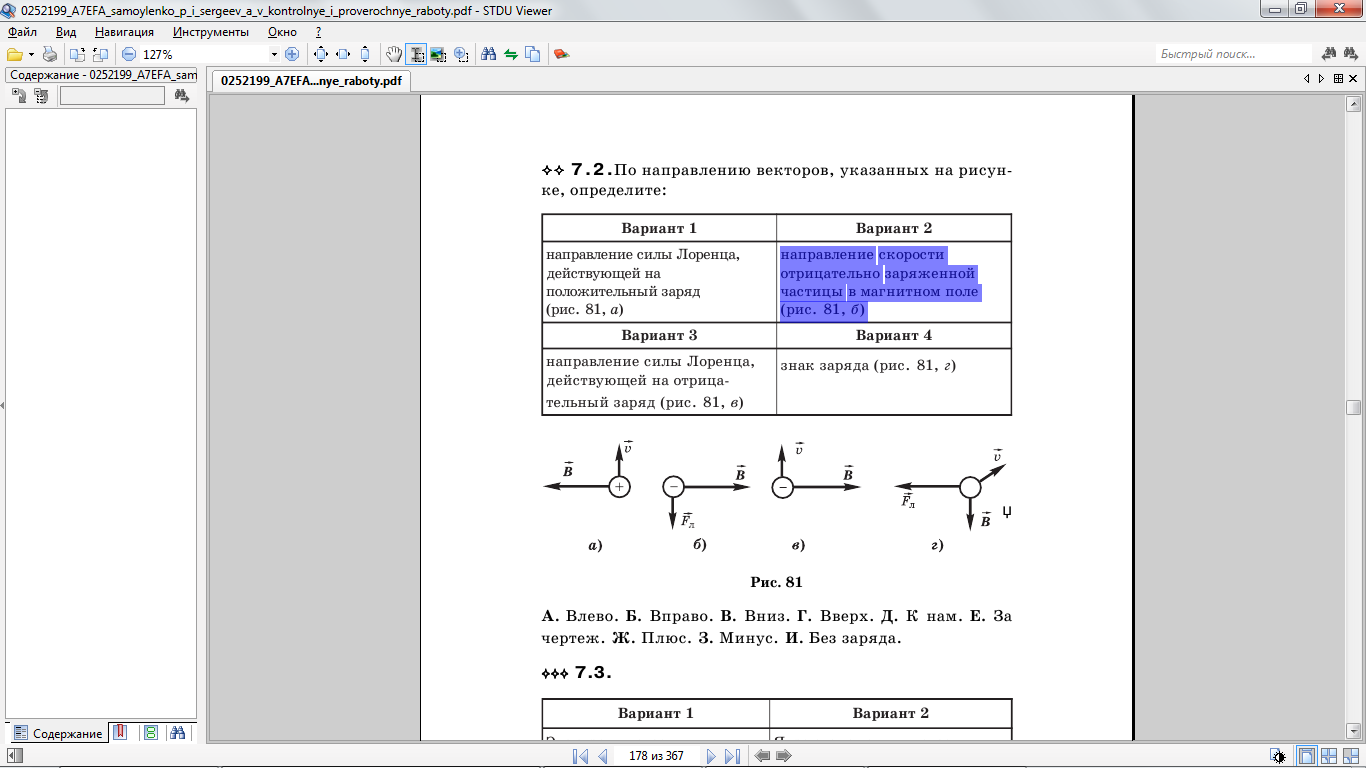Select the fit width icon

tap(343, 54)
